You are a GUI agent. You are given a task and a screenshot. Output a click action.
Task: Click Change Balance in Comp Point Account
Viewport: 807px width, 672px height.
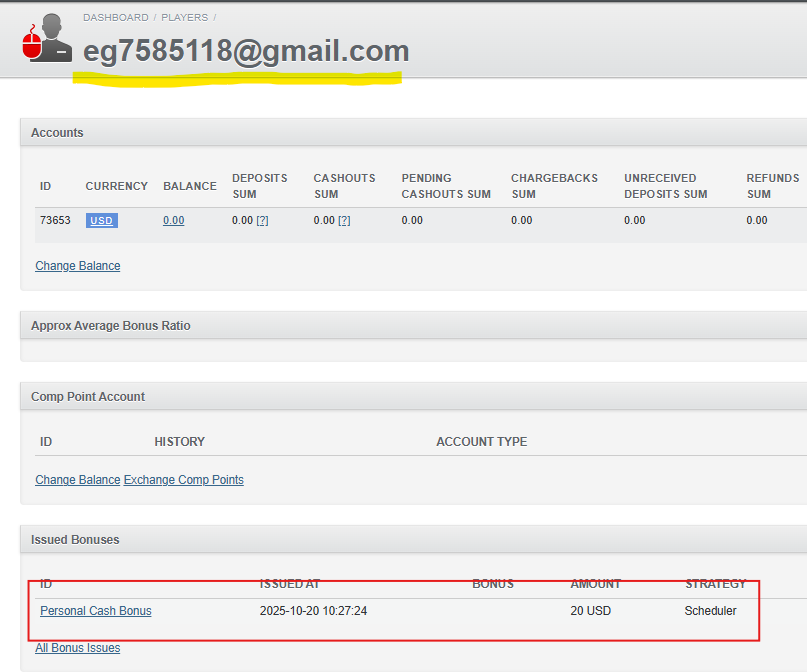point(77,480)
